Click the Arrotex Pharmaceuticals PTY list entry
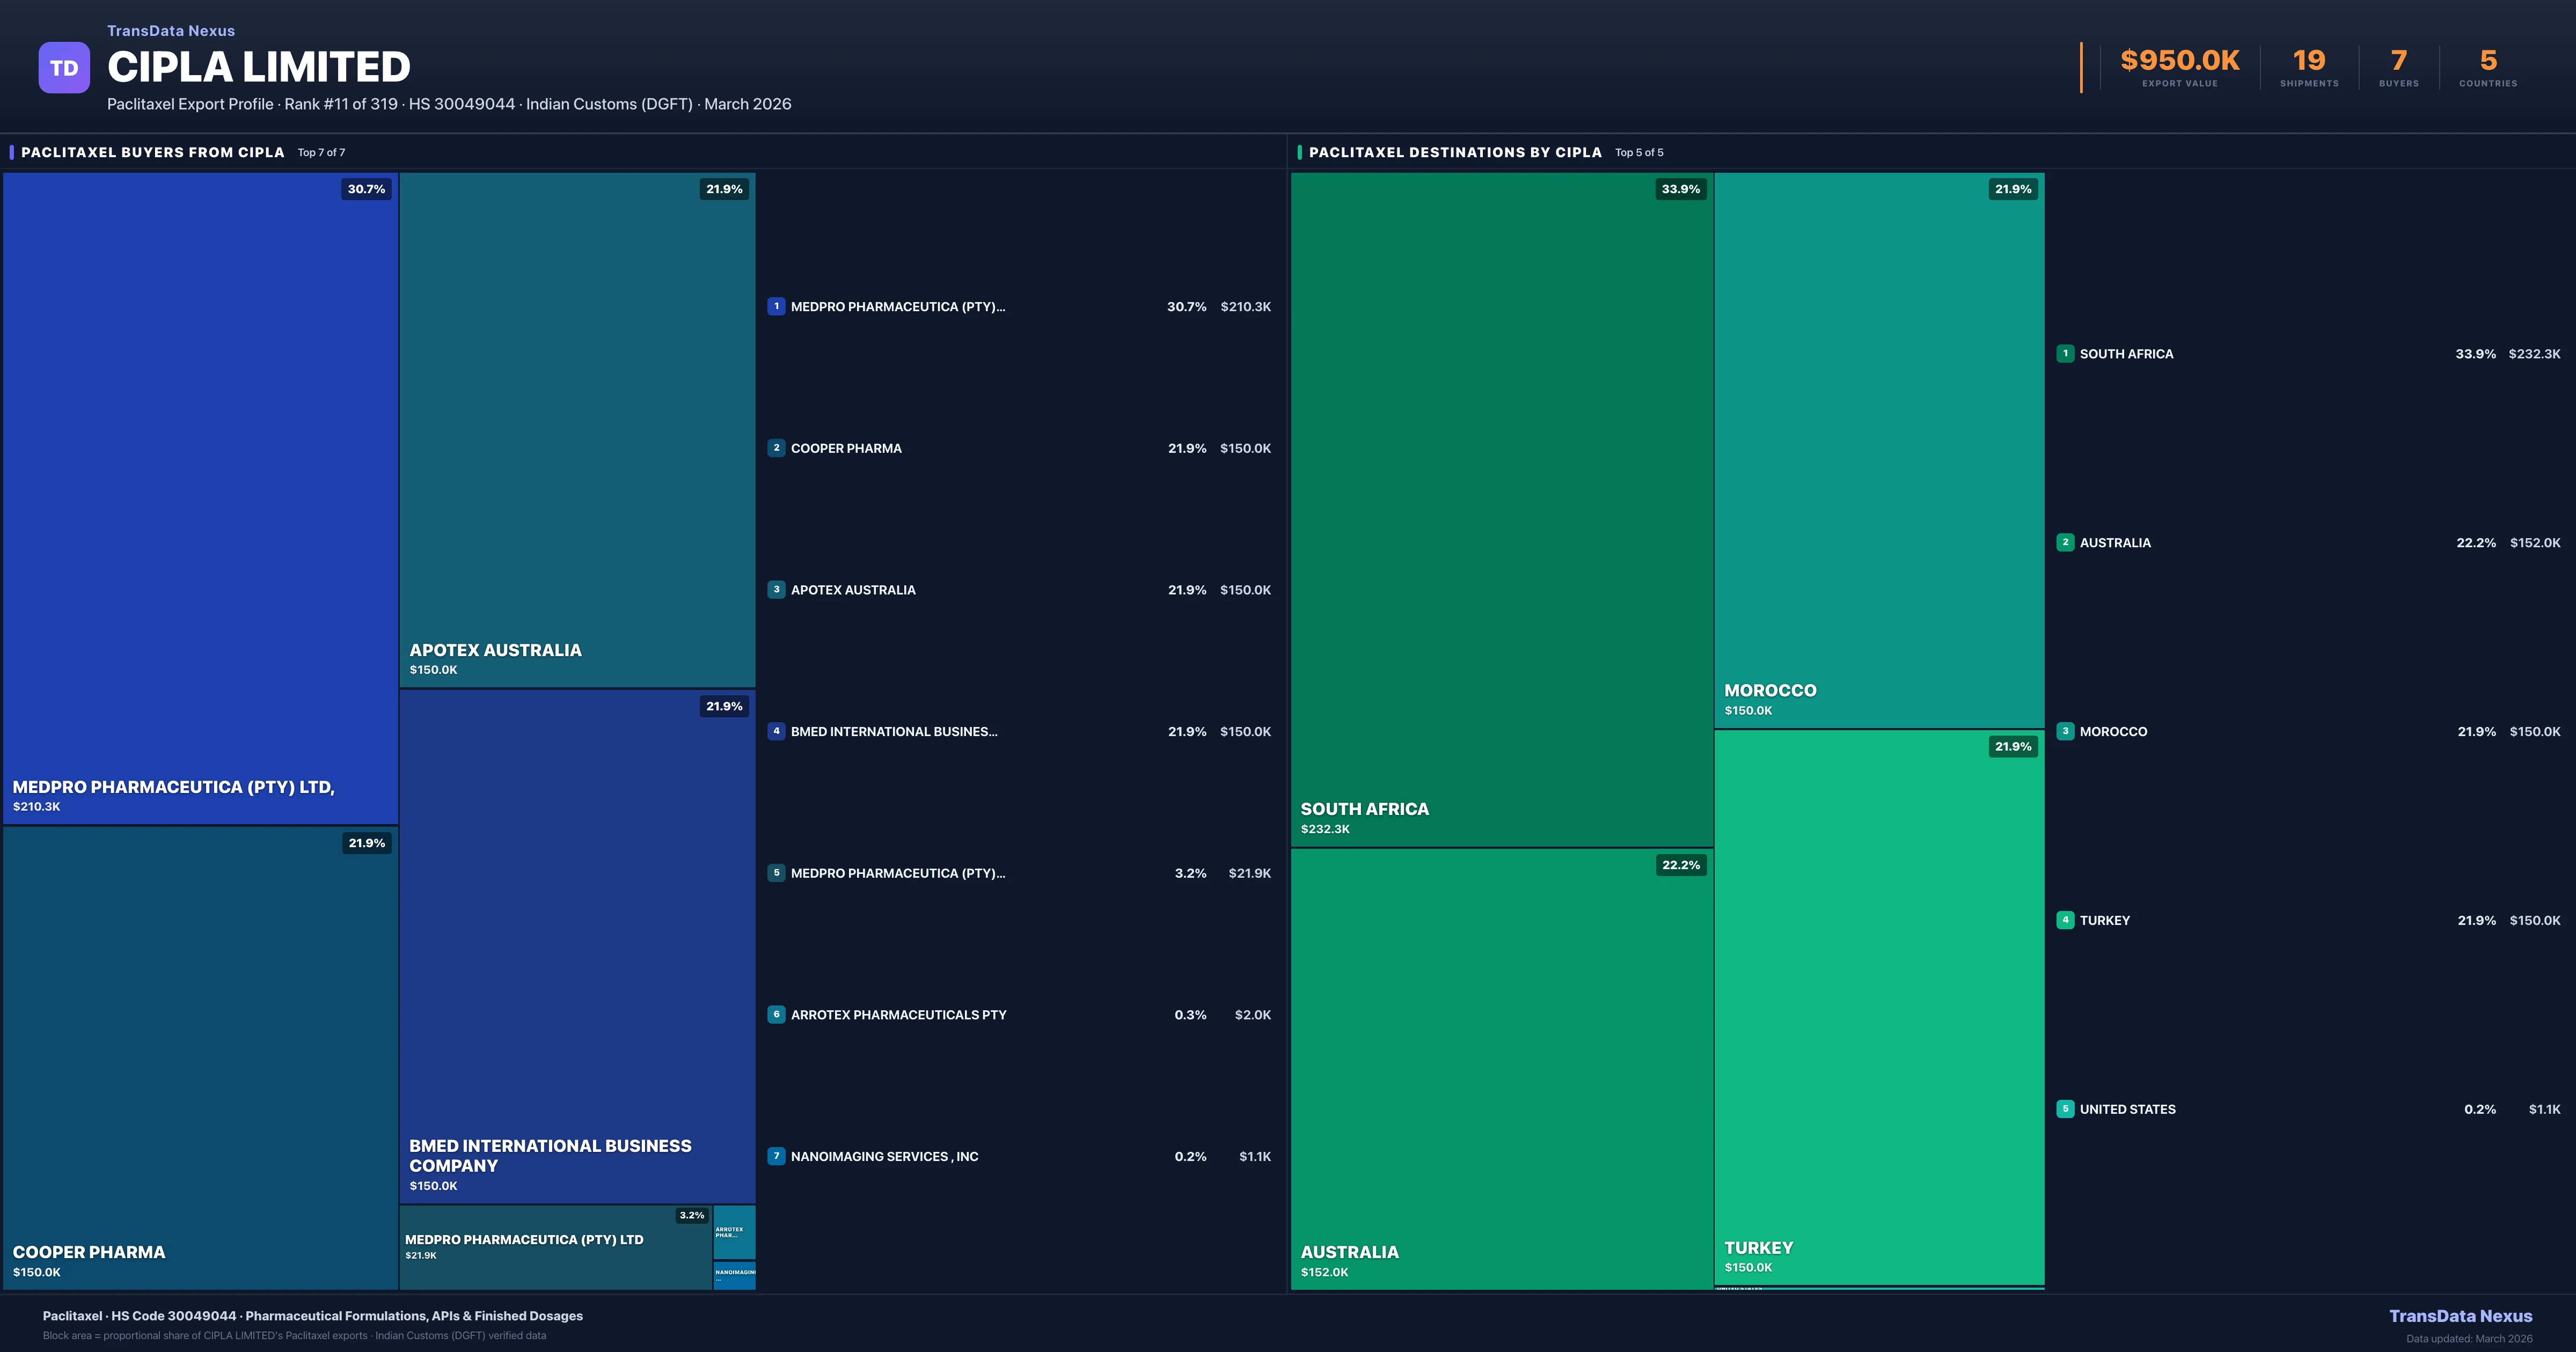This screenshot has height=1352, width=2576. coord(898,1015)
